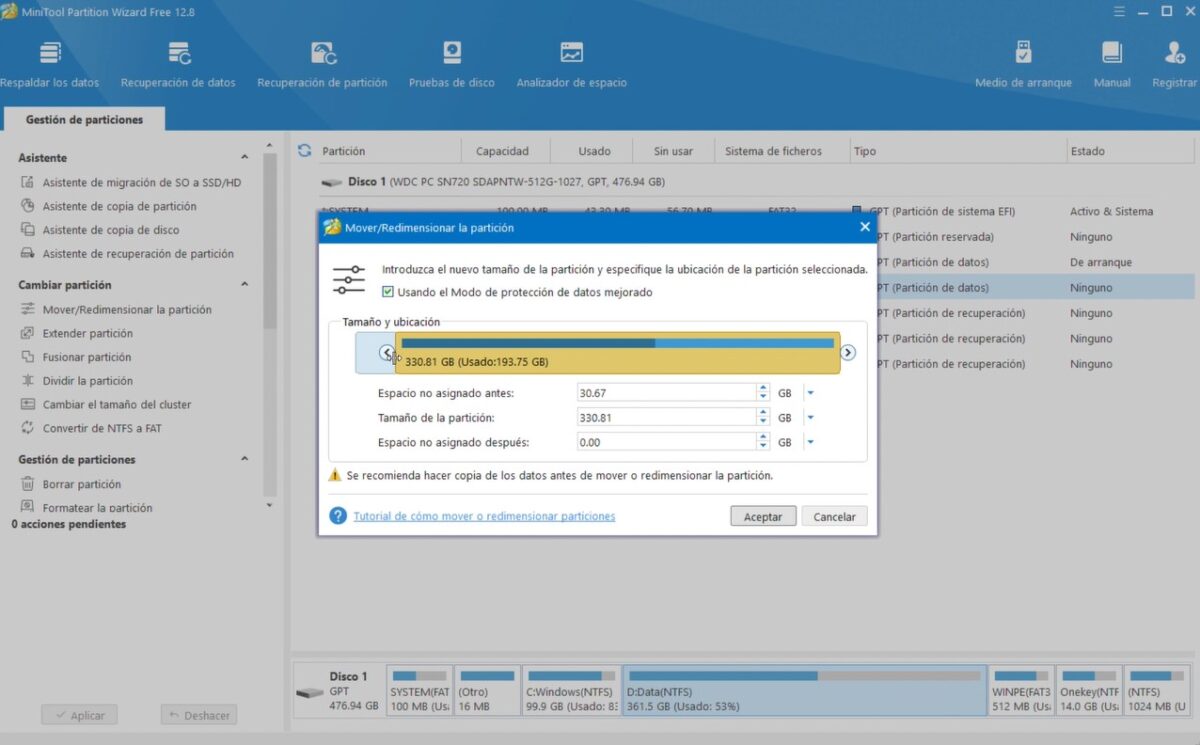Screen dimensions: 1200x745
Task: Select the Gestión de particiones tab
Action: pyautogui.click(x=84, y=120)
